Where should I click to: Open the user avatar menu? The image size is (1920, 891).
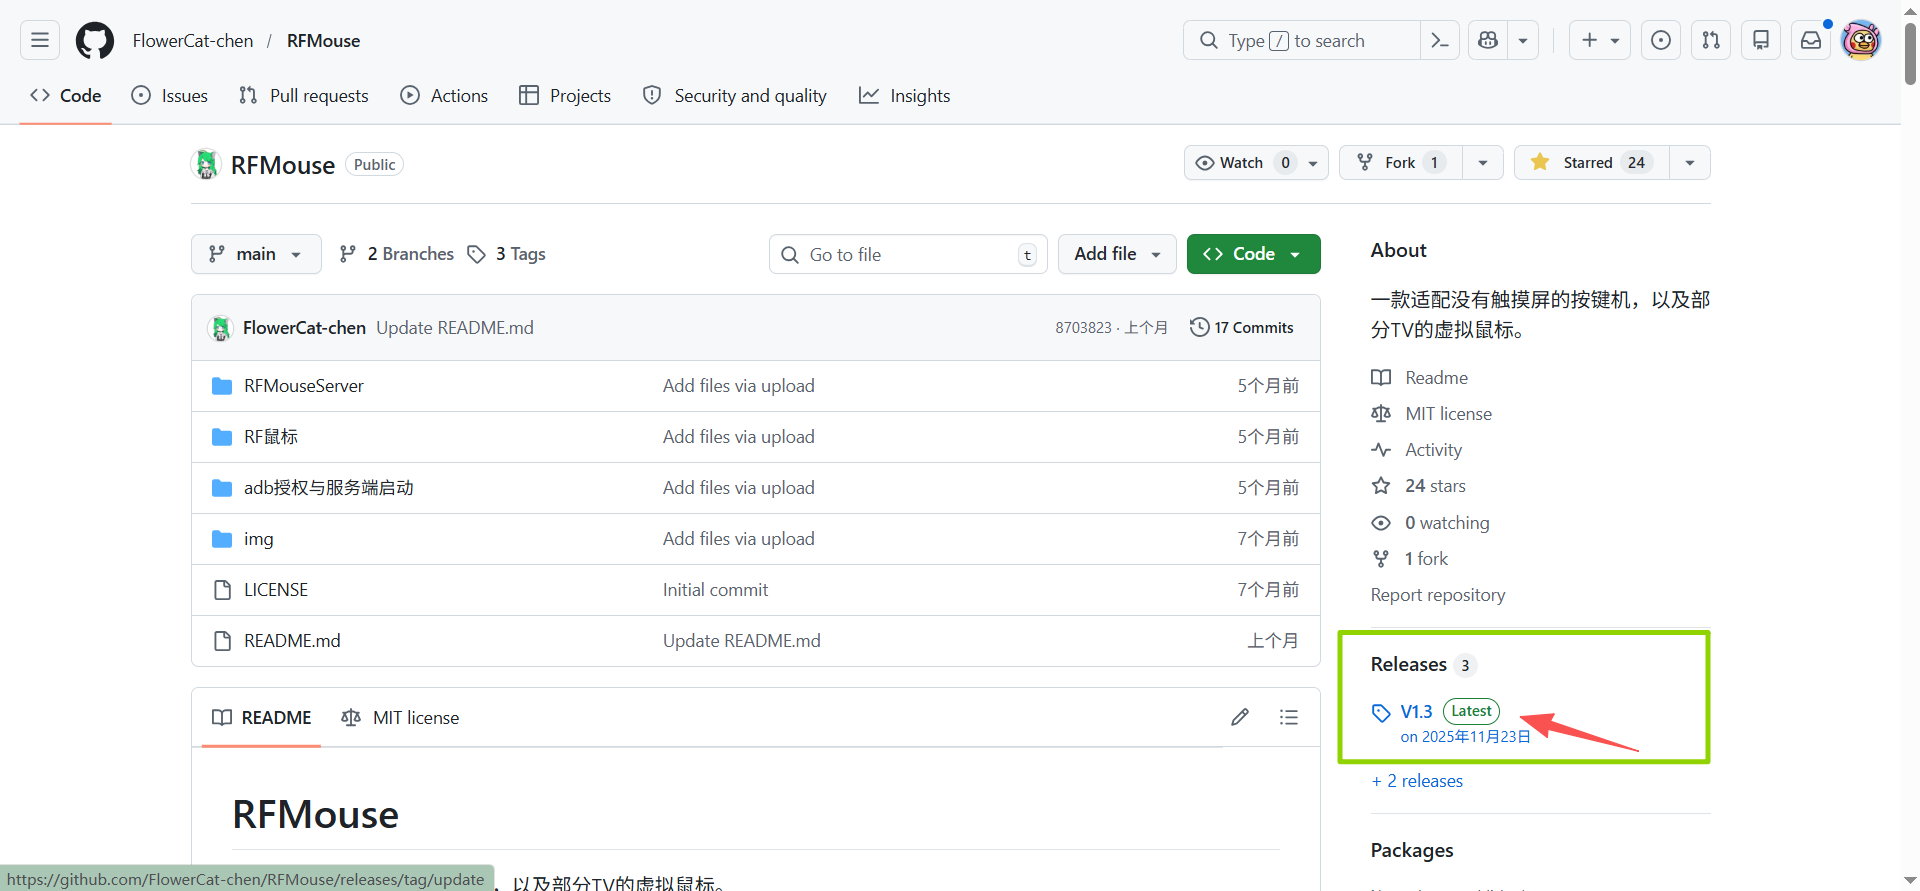point(1861,40)
